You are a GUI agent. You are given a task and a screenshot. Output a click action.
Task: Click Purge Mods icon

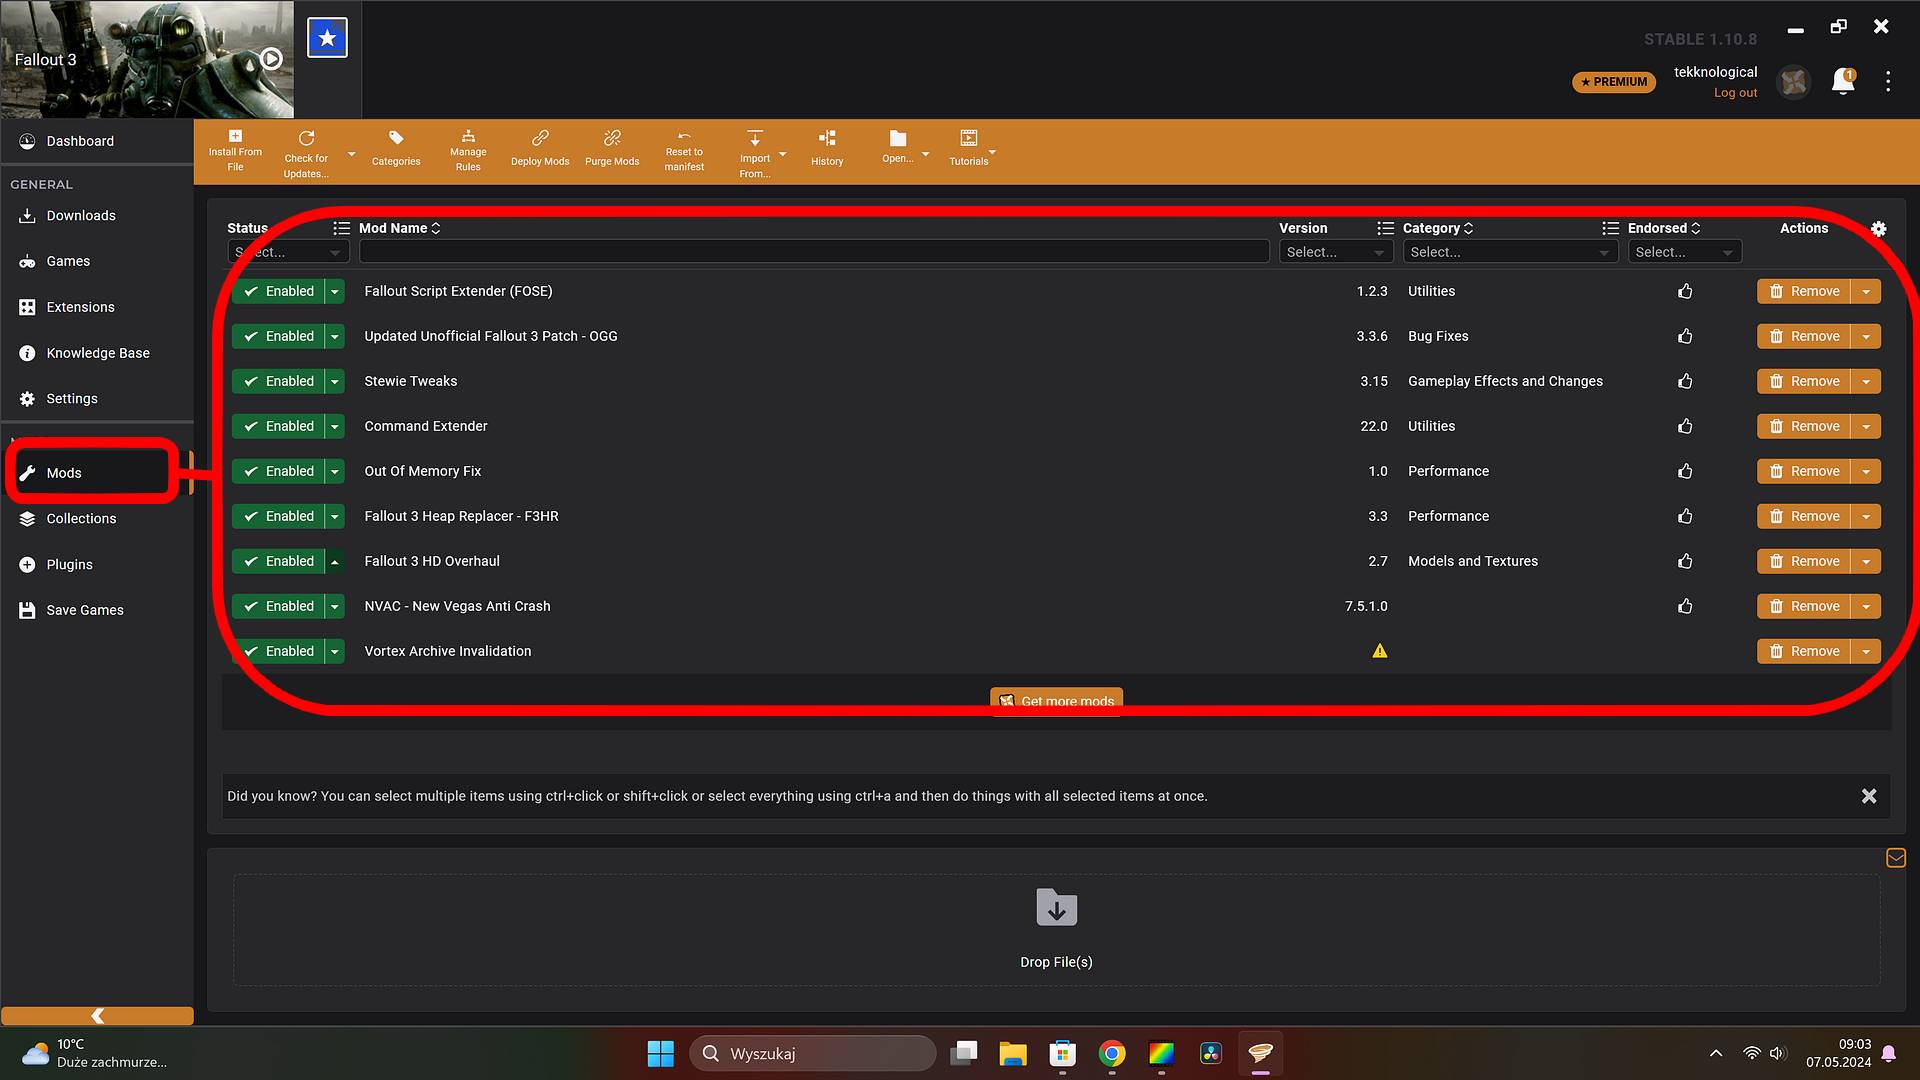pos(612,138)
